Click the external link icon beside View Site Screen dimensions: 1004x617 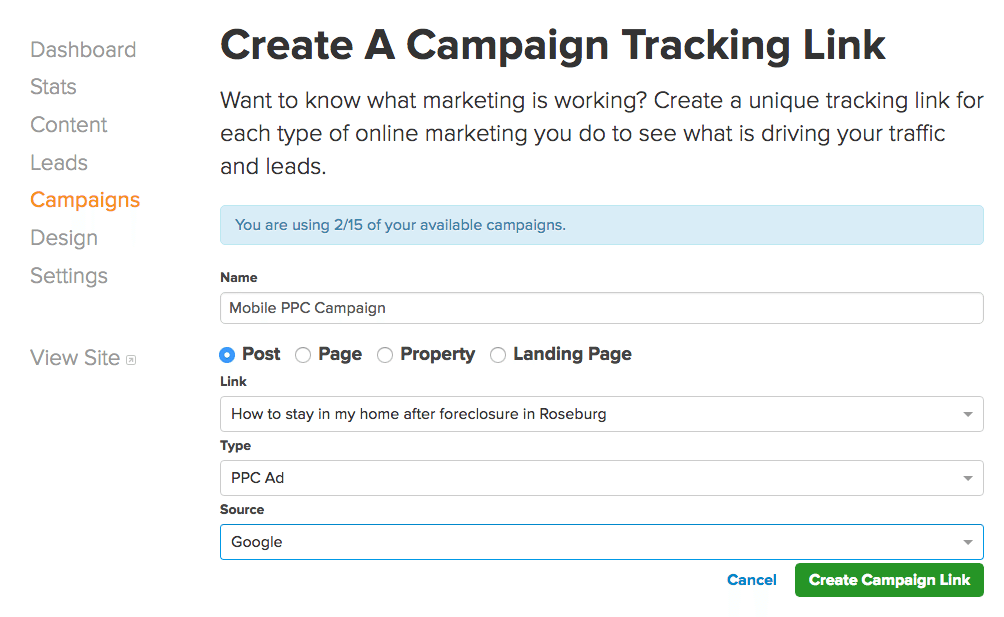131,360
